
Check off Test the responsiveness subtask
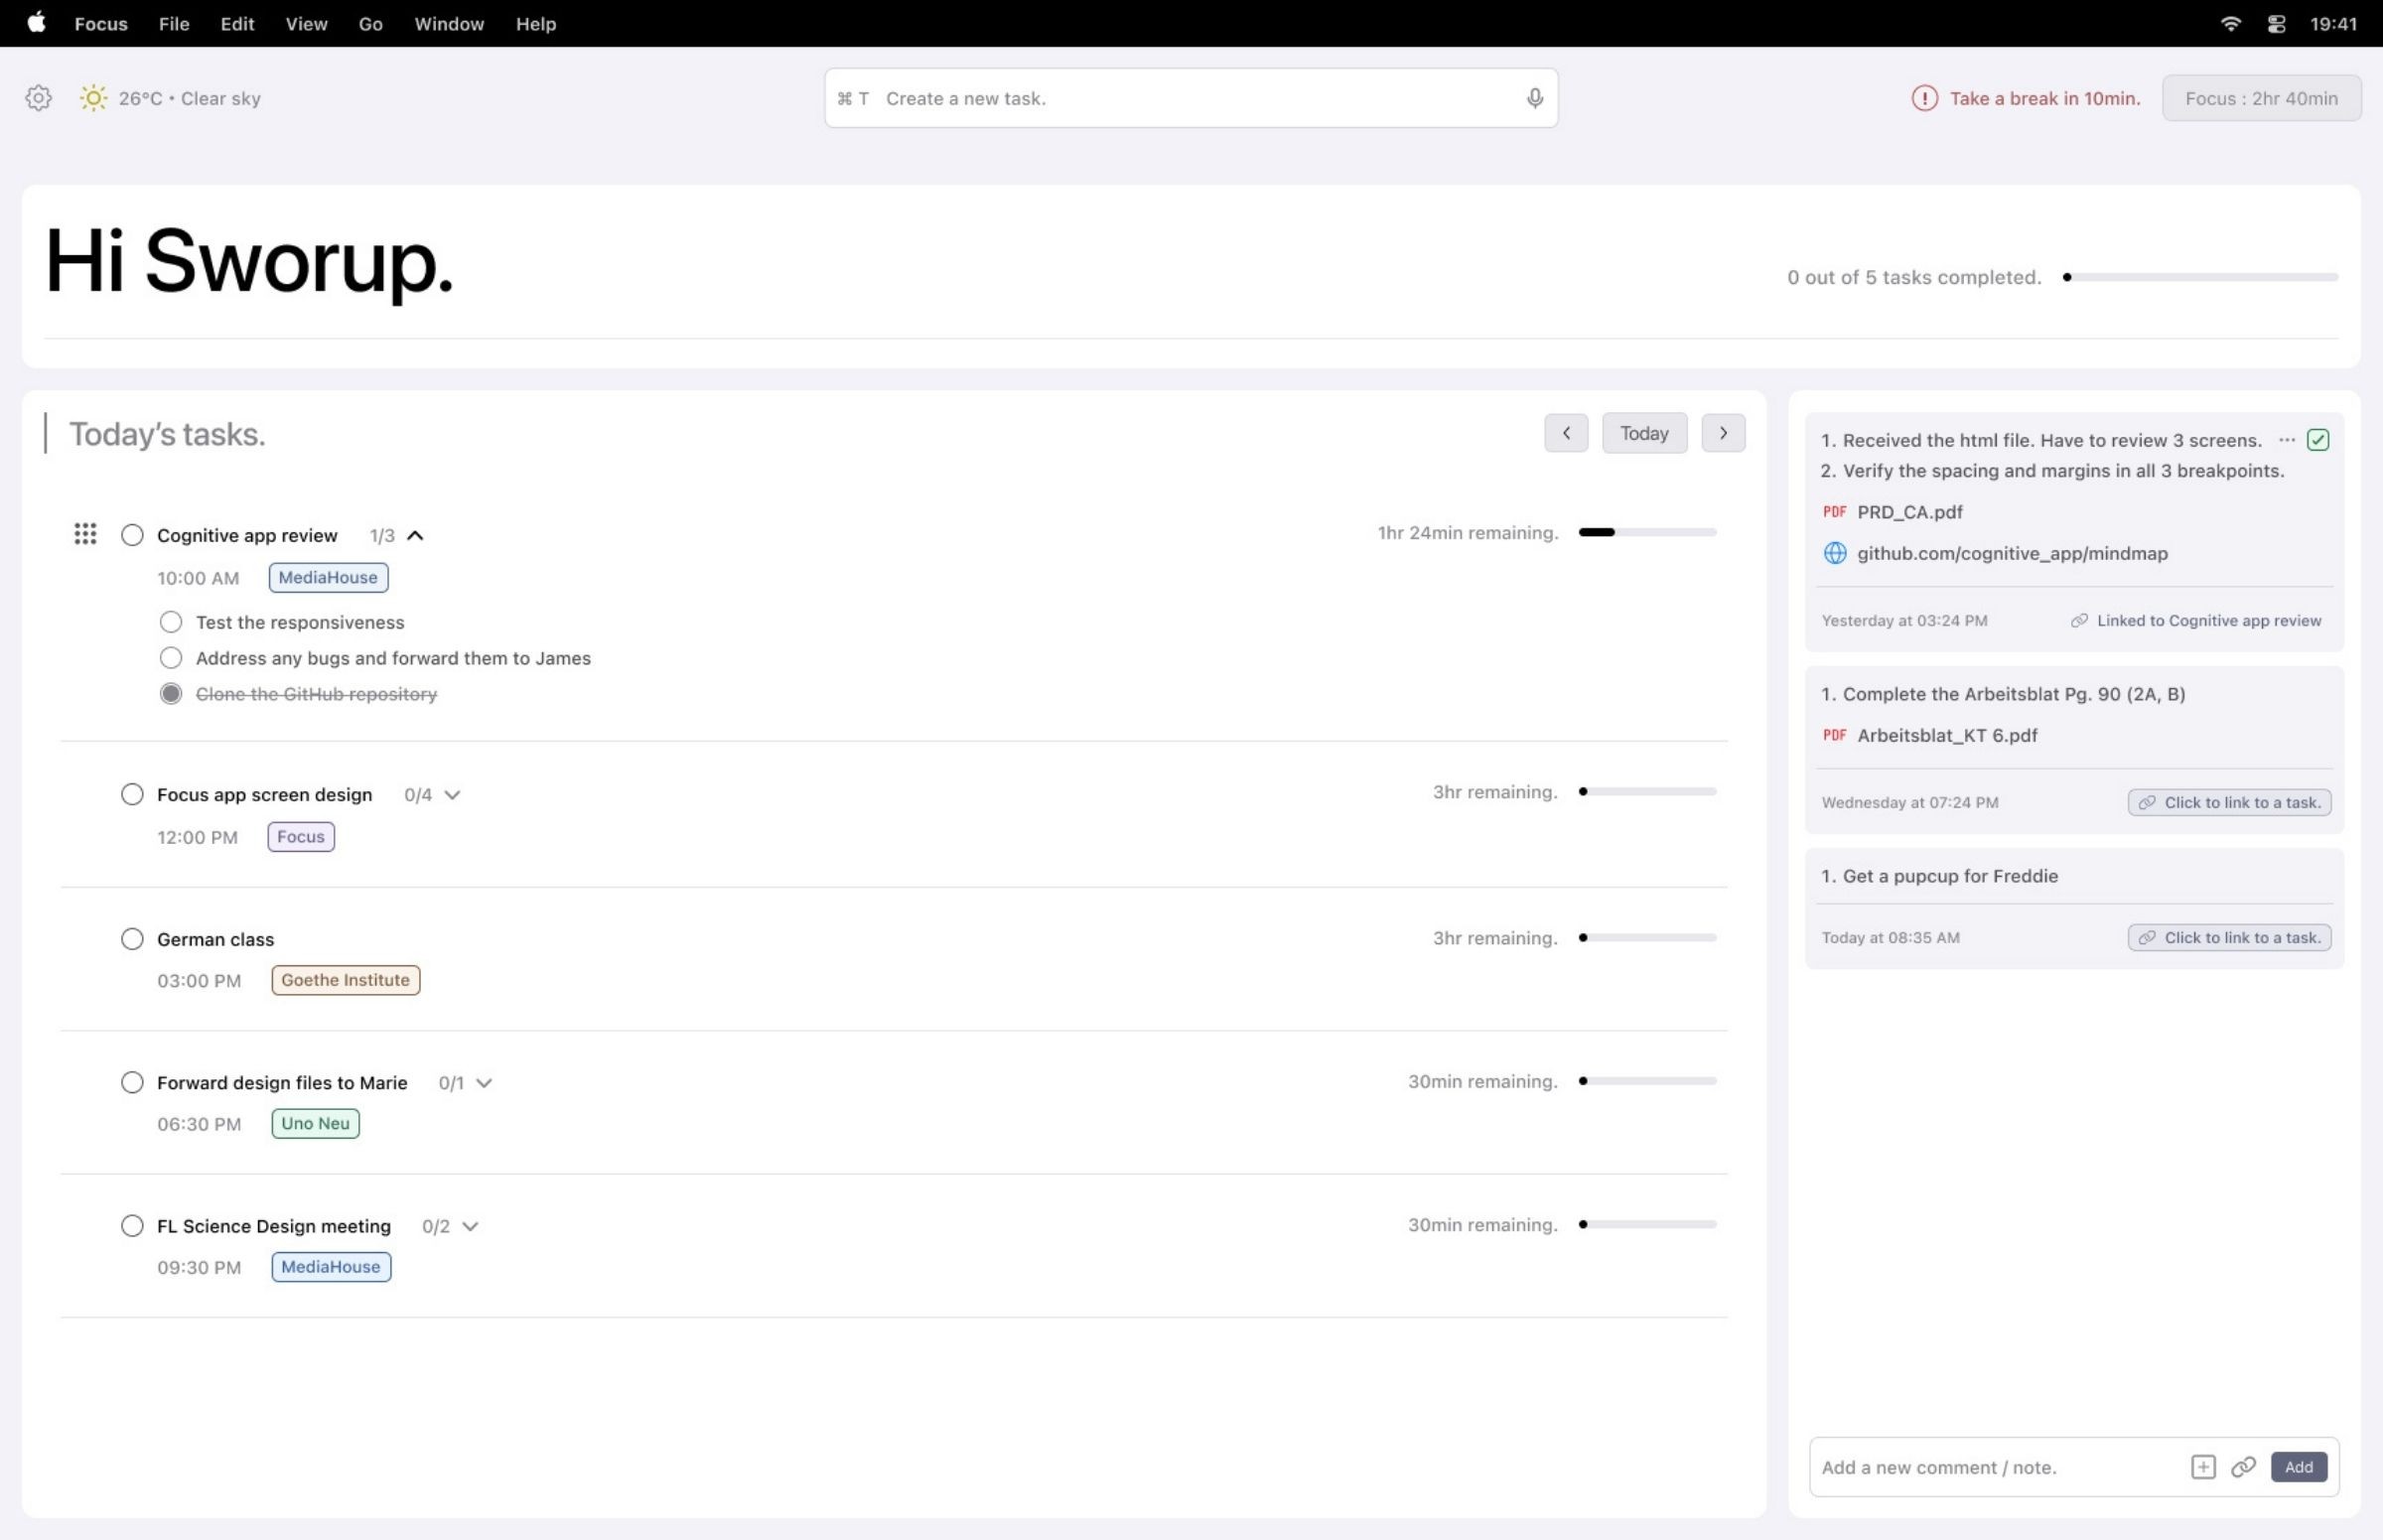click(171, 622)
